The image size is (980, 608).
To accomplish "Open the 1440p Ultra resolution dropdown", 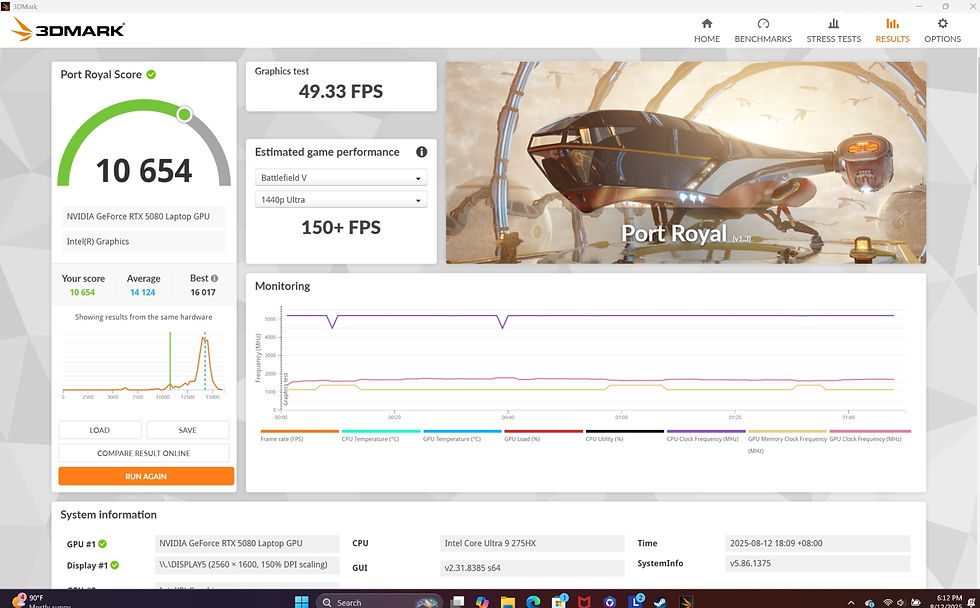I will pos(341,200).
